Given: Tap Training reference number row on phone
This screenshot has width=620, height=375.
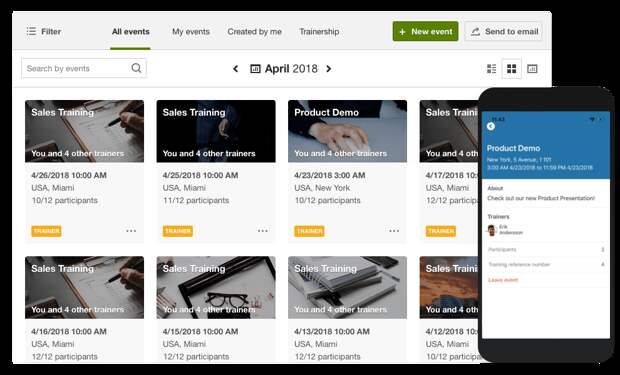Looking at the screenshot, I should click(546, 264).
